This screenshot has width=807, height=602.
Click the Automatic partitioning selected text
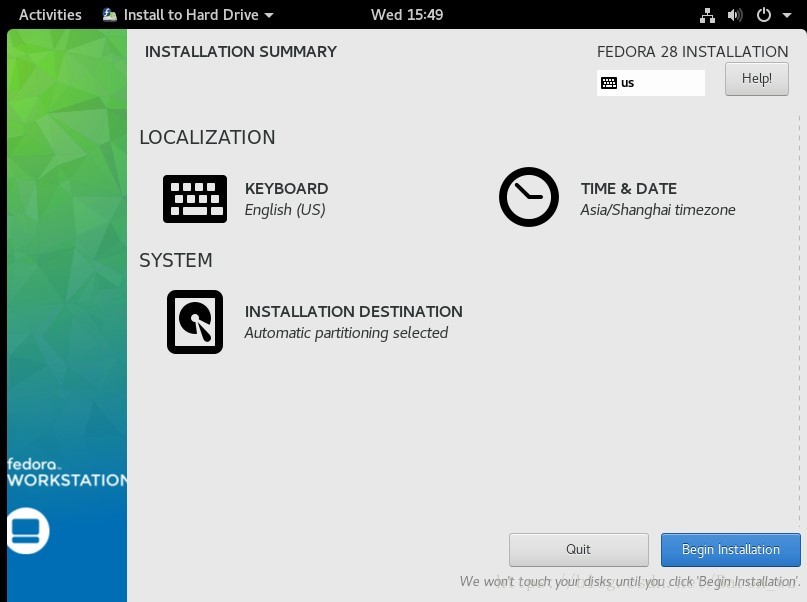click(x=346, y=333)
